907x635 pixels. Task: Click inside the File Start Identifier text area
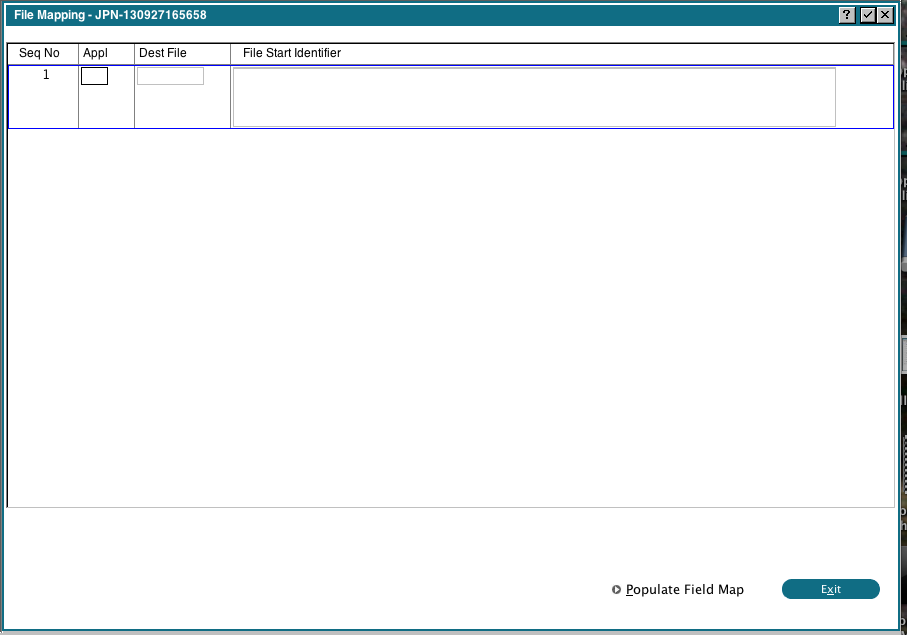534,96
